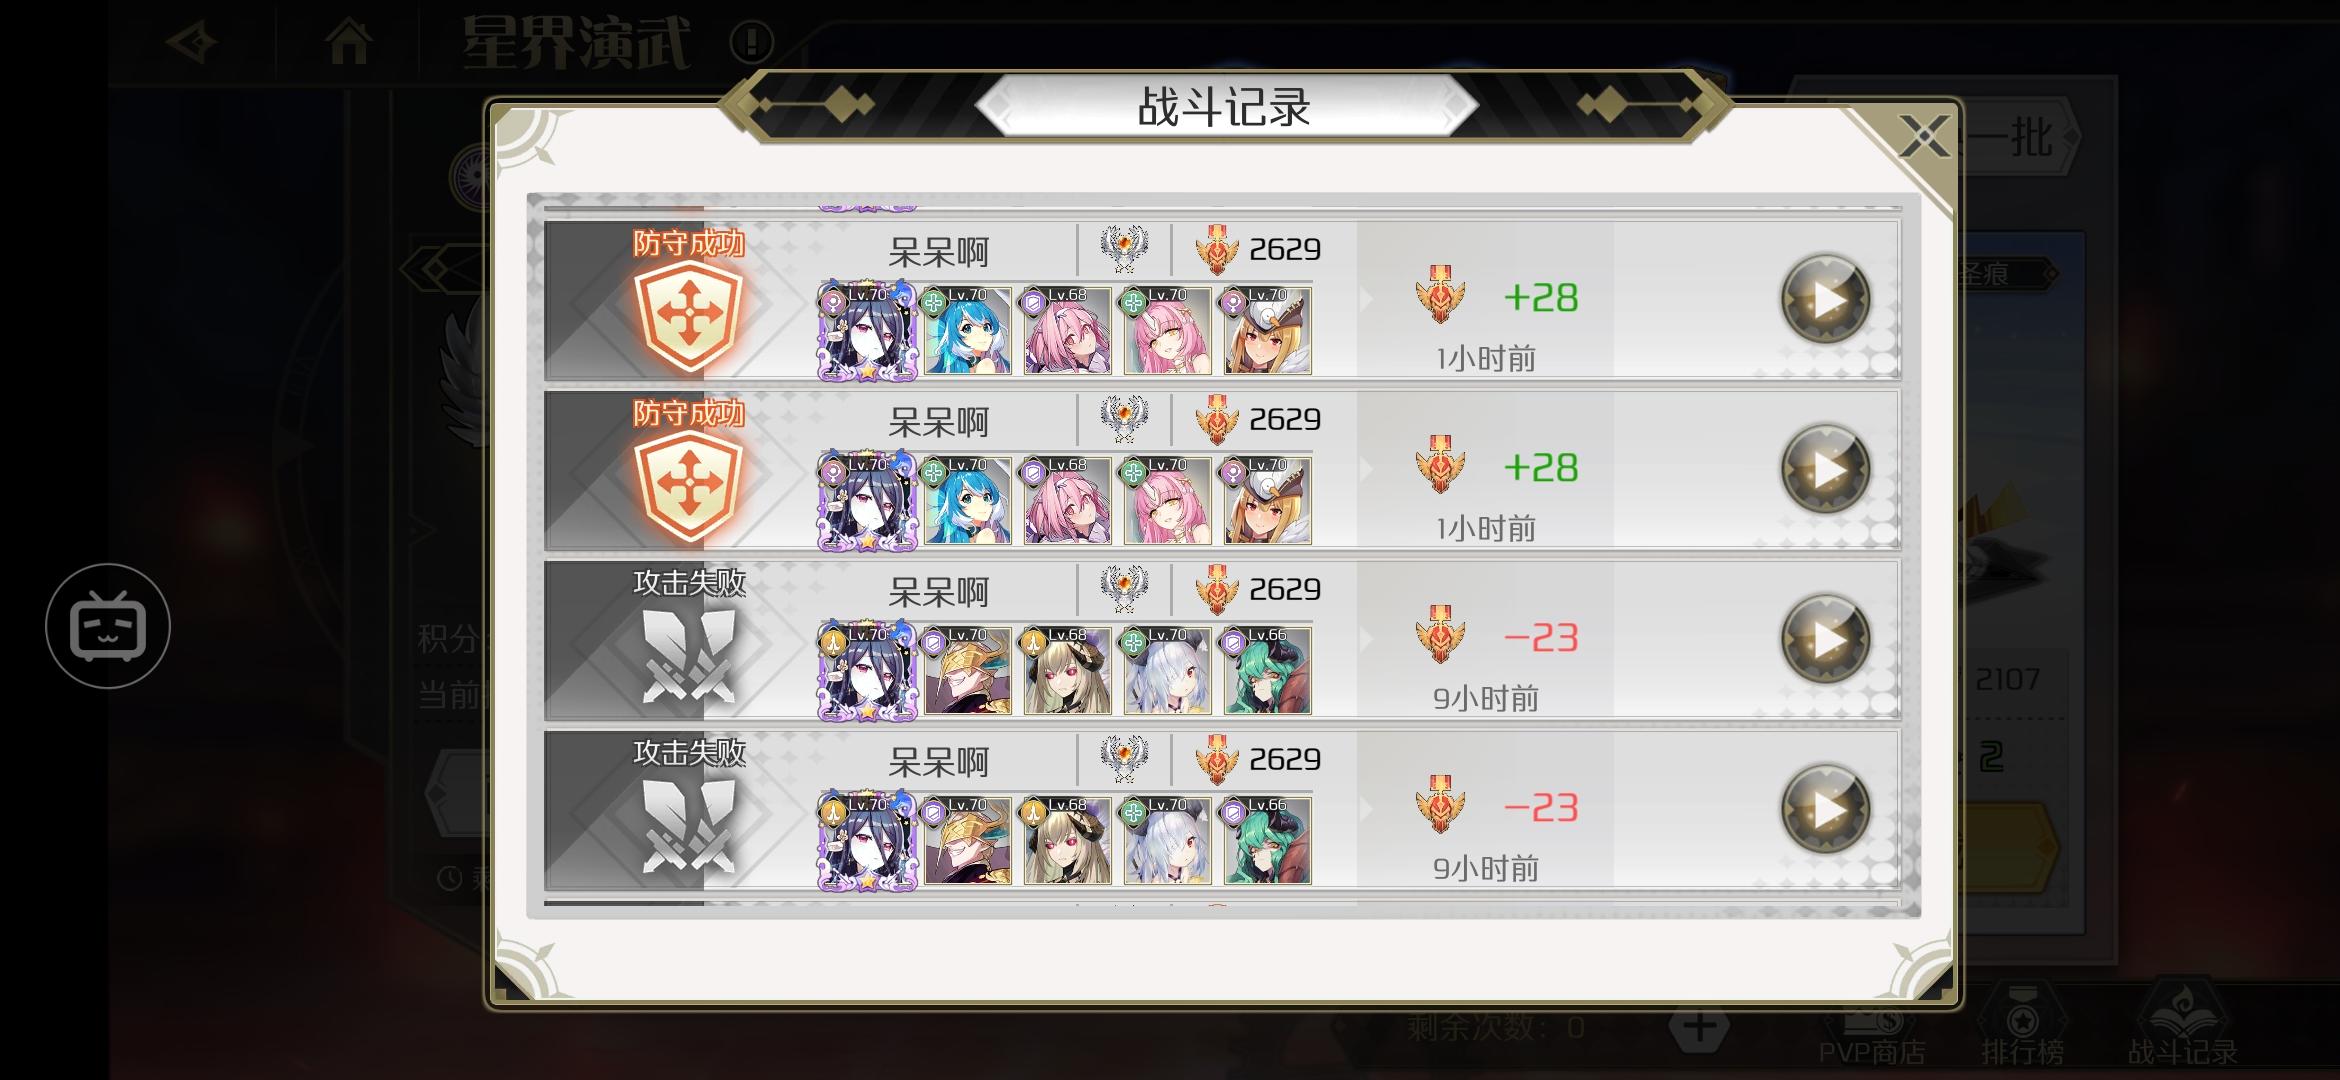Viewport: 2340px width, 1080px height.
Task: Click player name 呆呆啊 in first record
Action: point(938,252)
